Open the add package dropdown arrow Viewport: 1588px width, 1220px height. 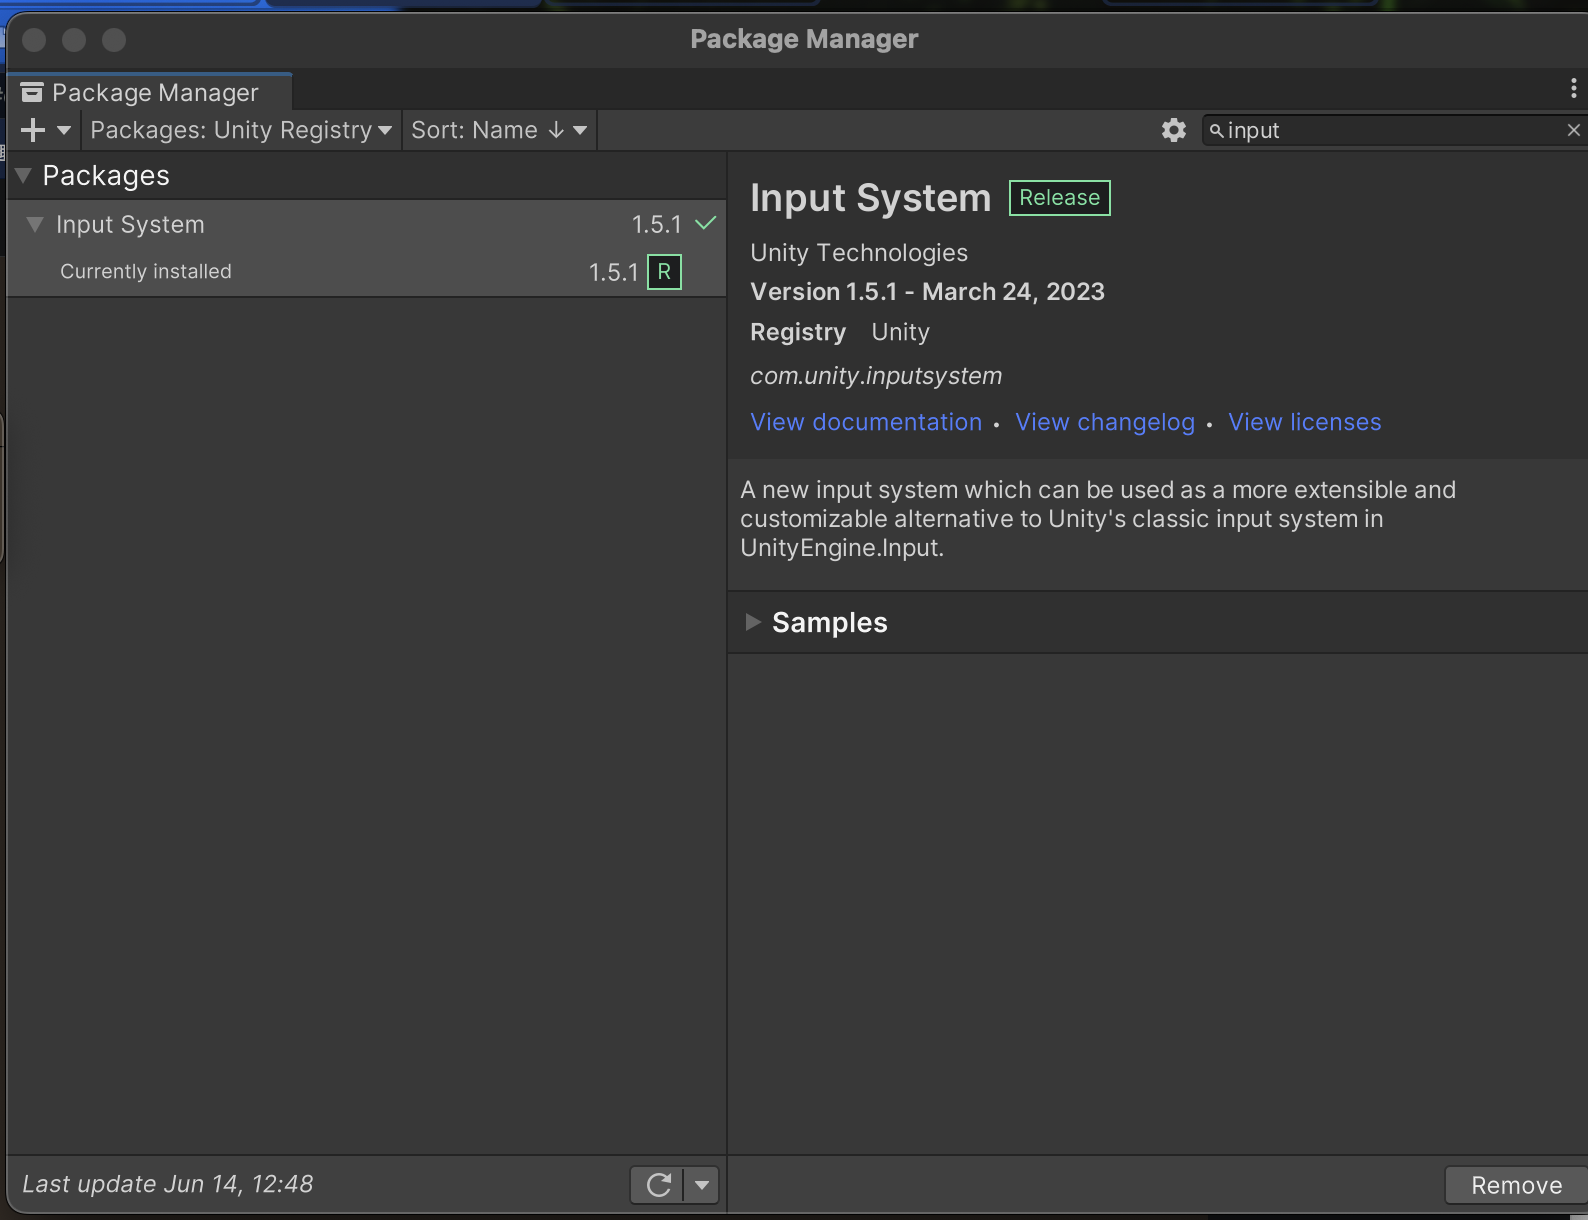[64, 130]
